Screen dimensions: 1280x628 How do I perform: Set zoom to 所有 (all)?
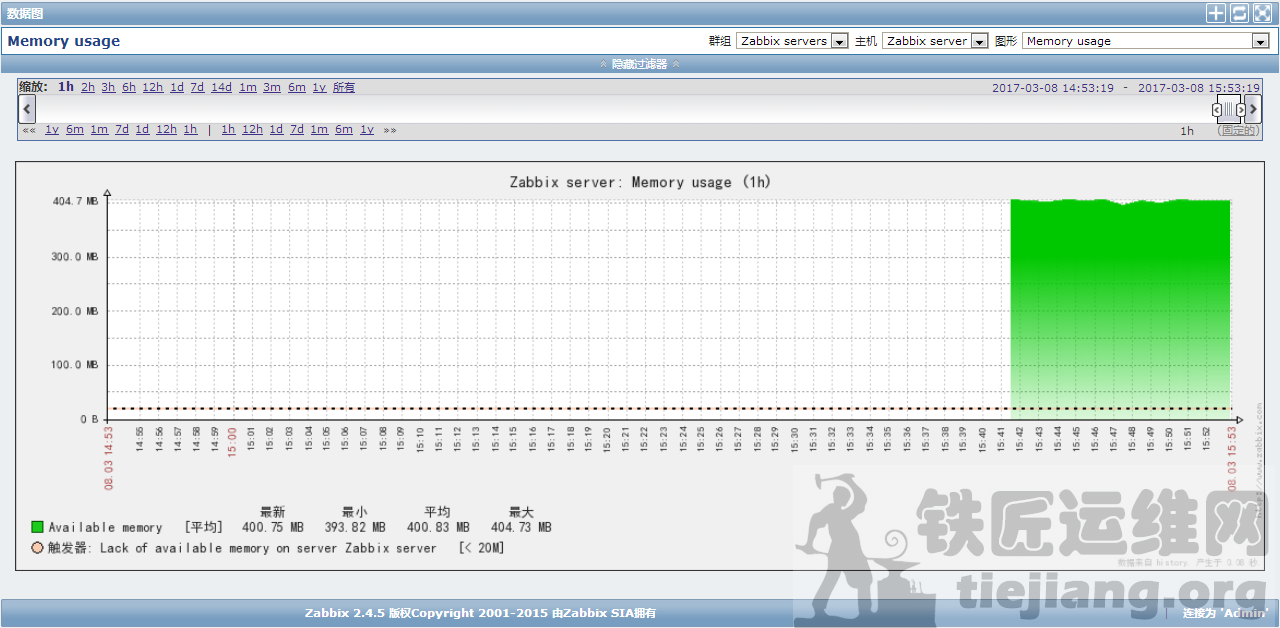coord(344,87)
